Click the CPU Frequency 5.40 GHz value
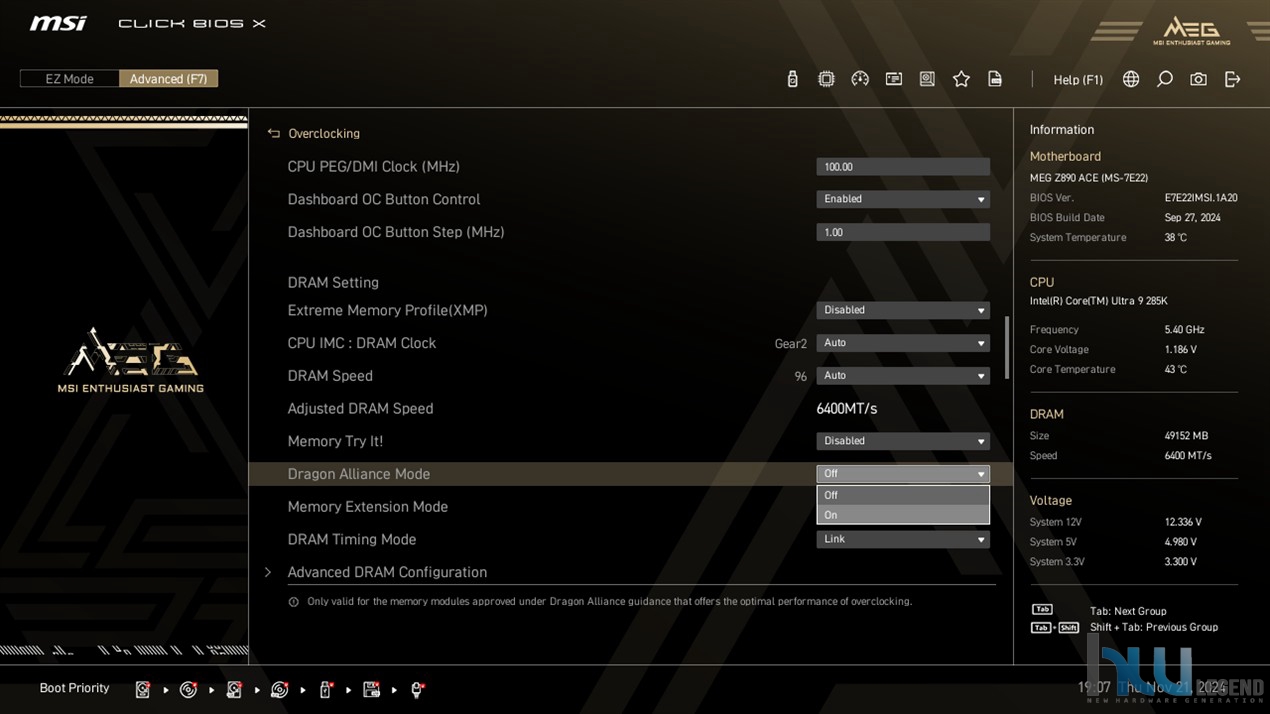Image resolution: width=1270 pixels, height=714 pixels. pyautogui.click(x=1184, y=330)
